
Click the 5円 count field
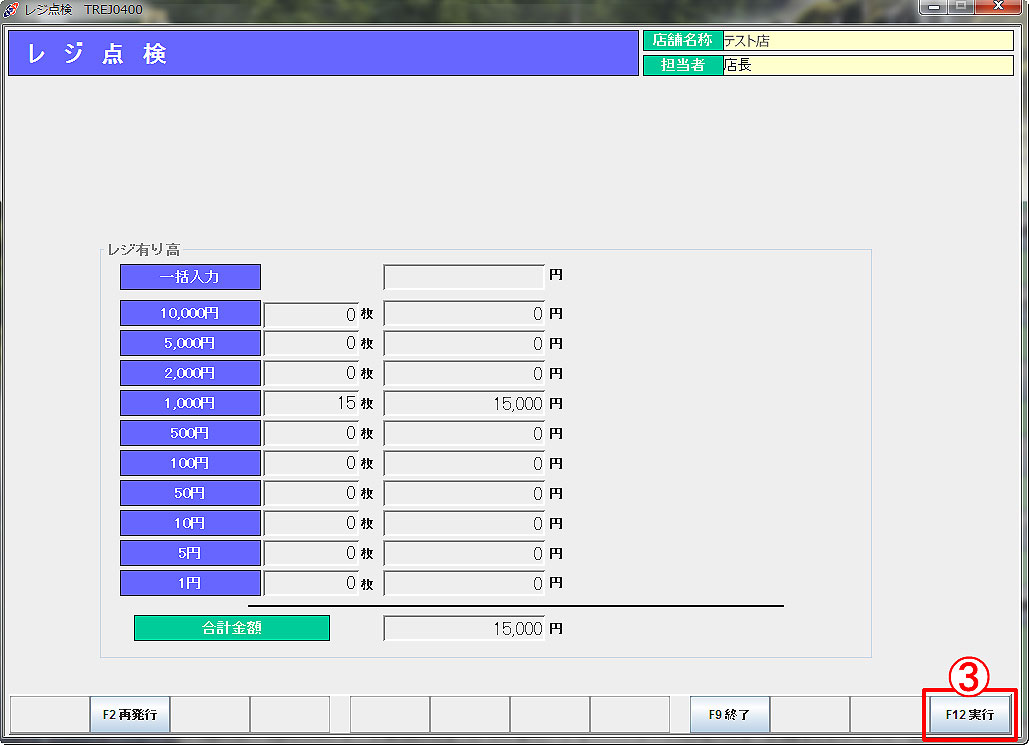click(311, 553)
